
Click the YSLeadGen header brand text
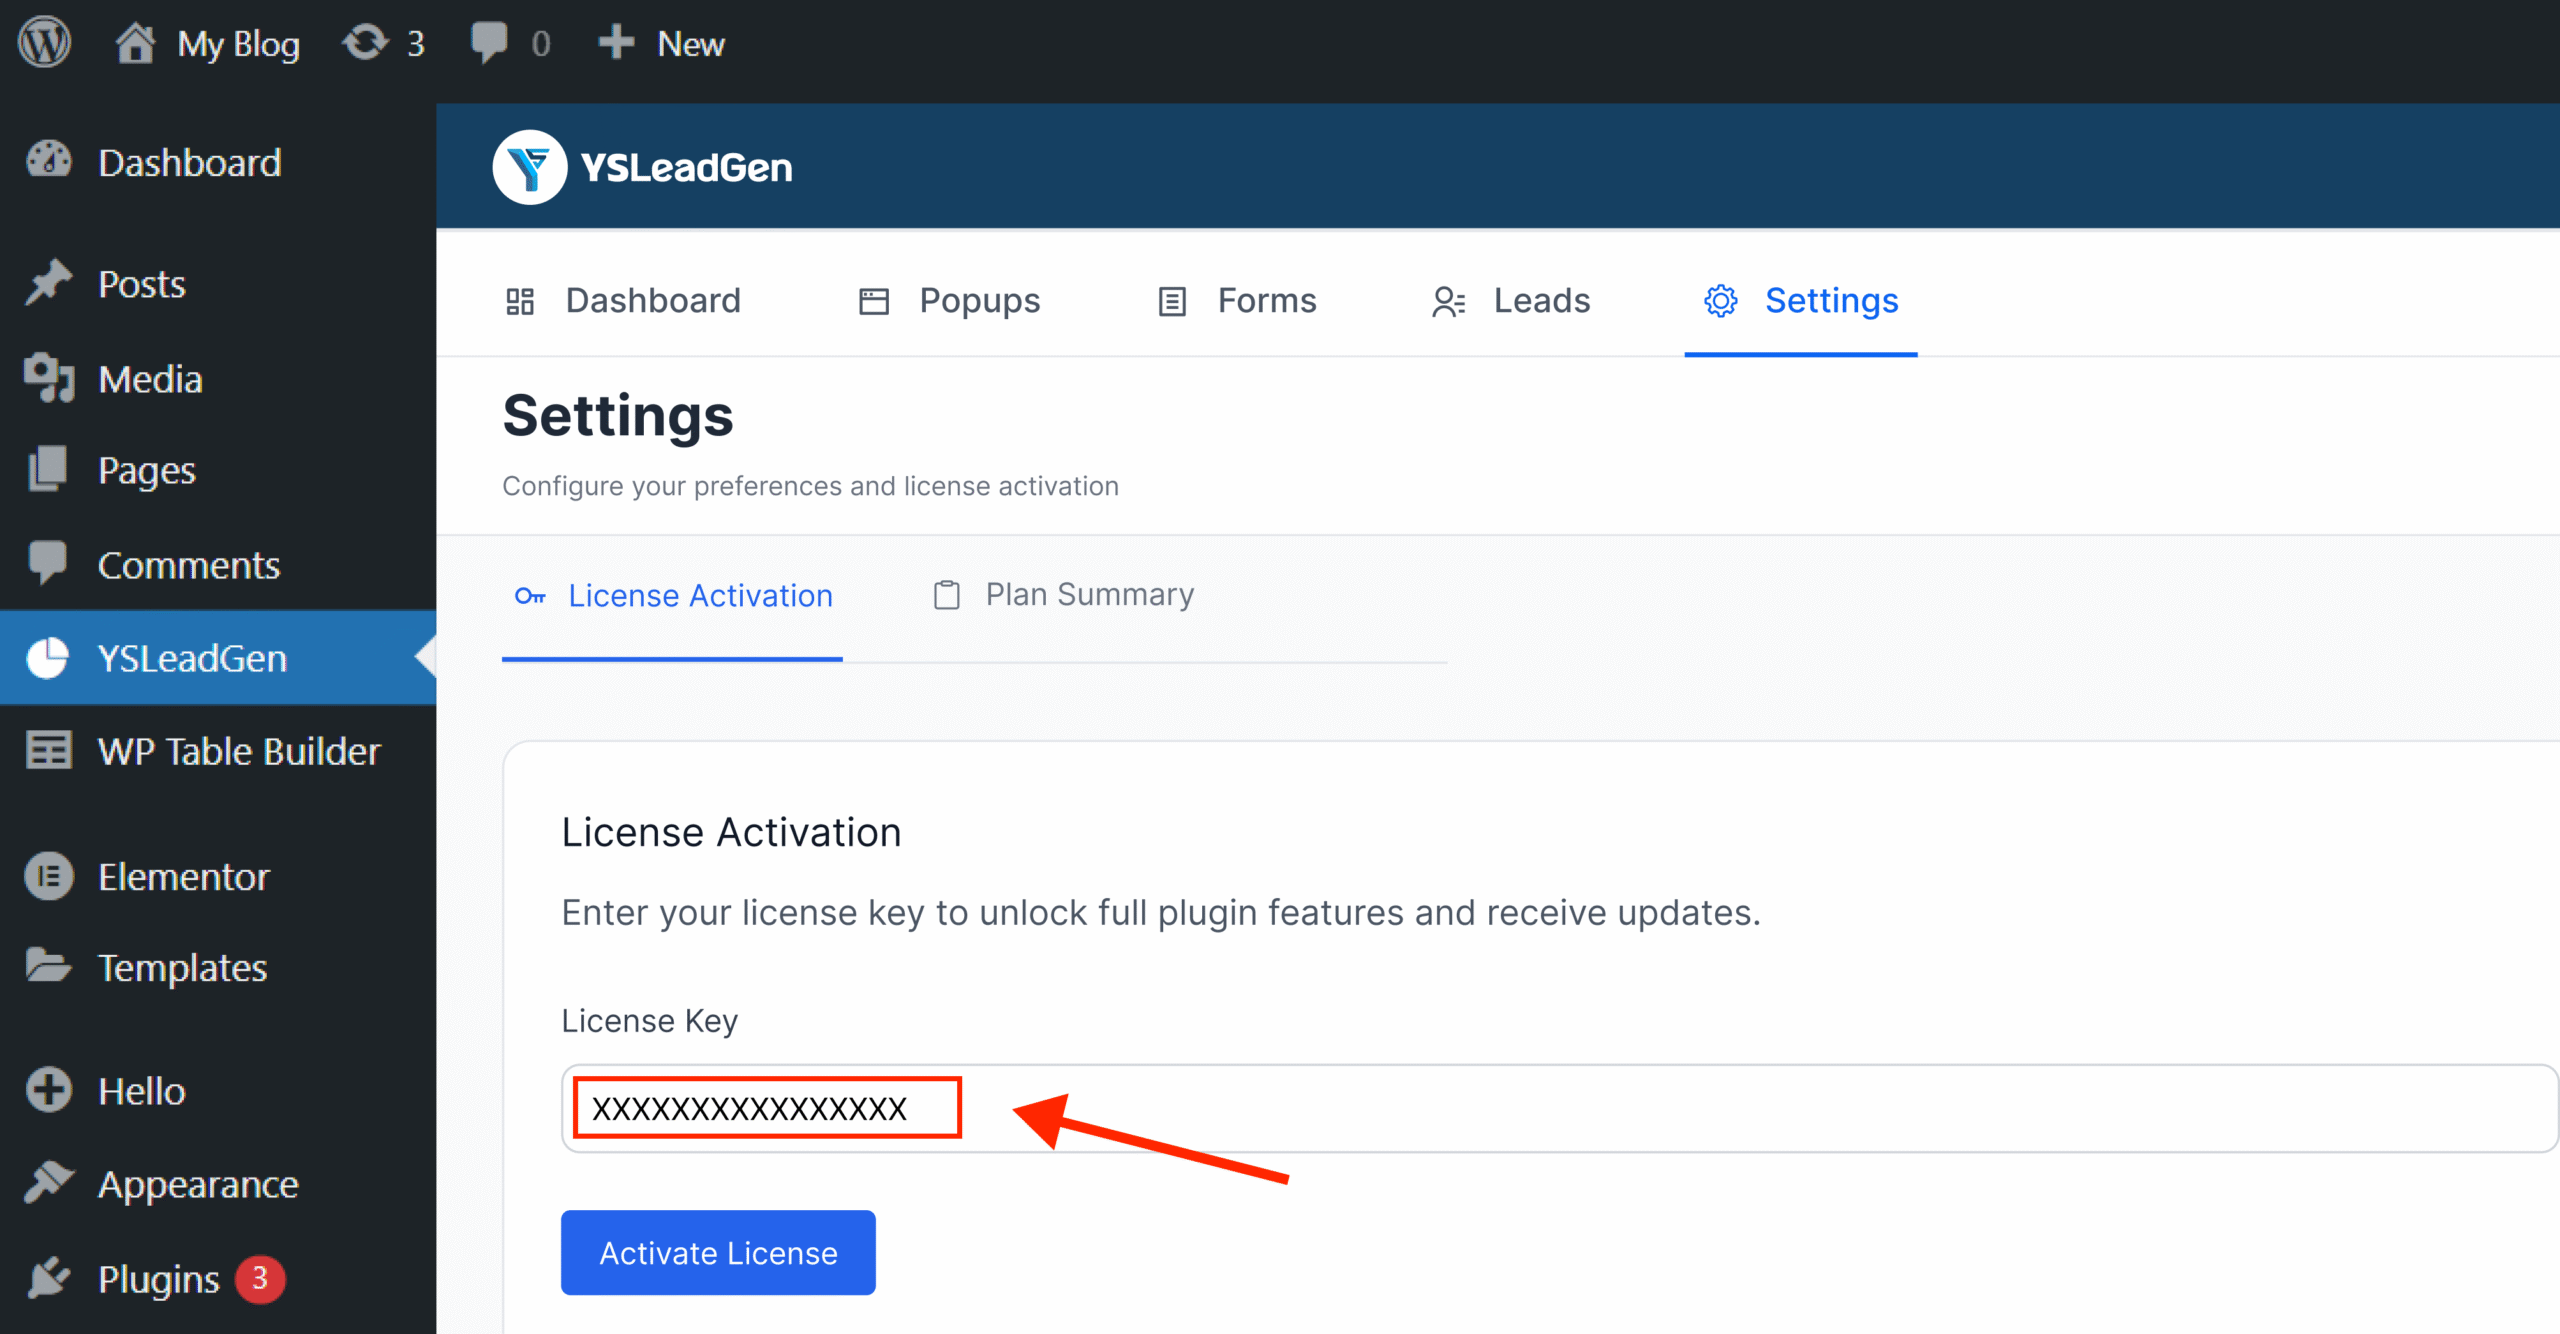tap(686, 167)
